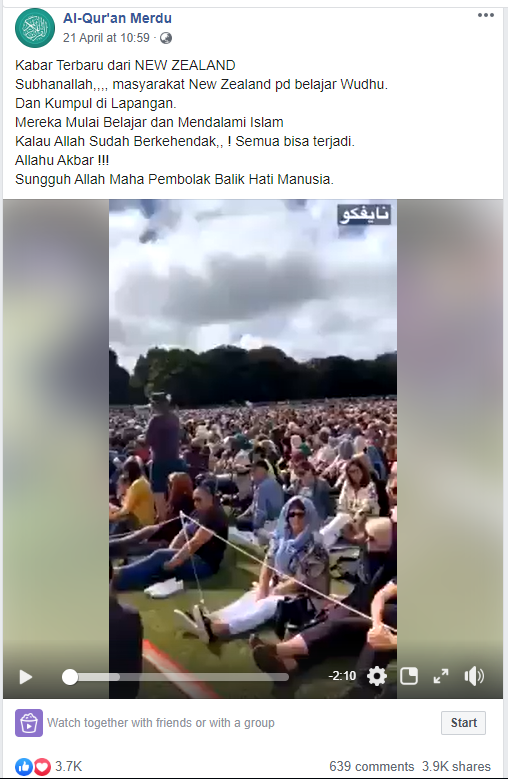
Task: Click the red heart reaction icon
Action: point(42,767)
